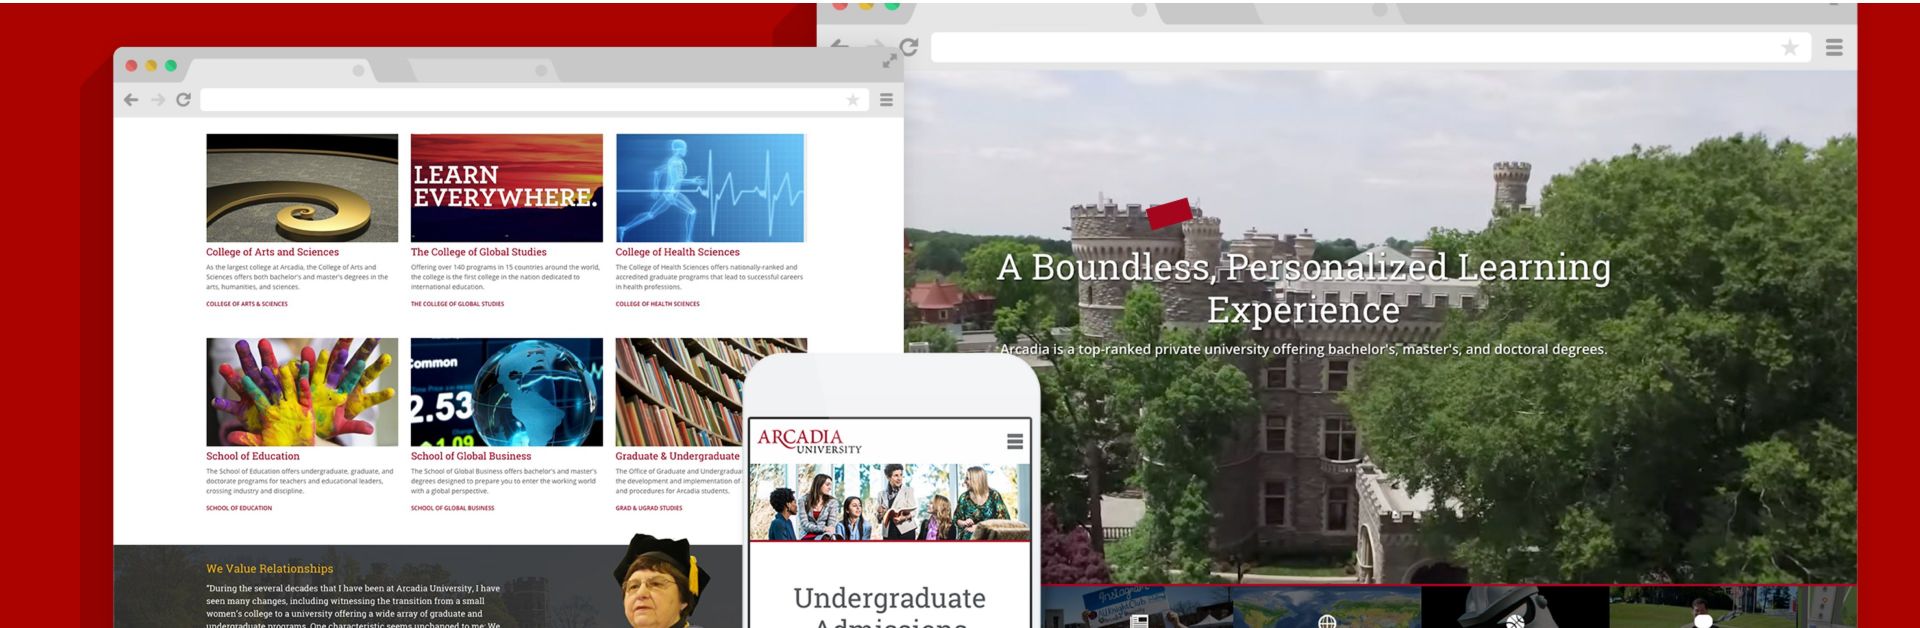Open the right browser's hamburger menu
Viewport: 1920px width, 628px height.
point(1834,47)
